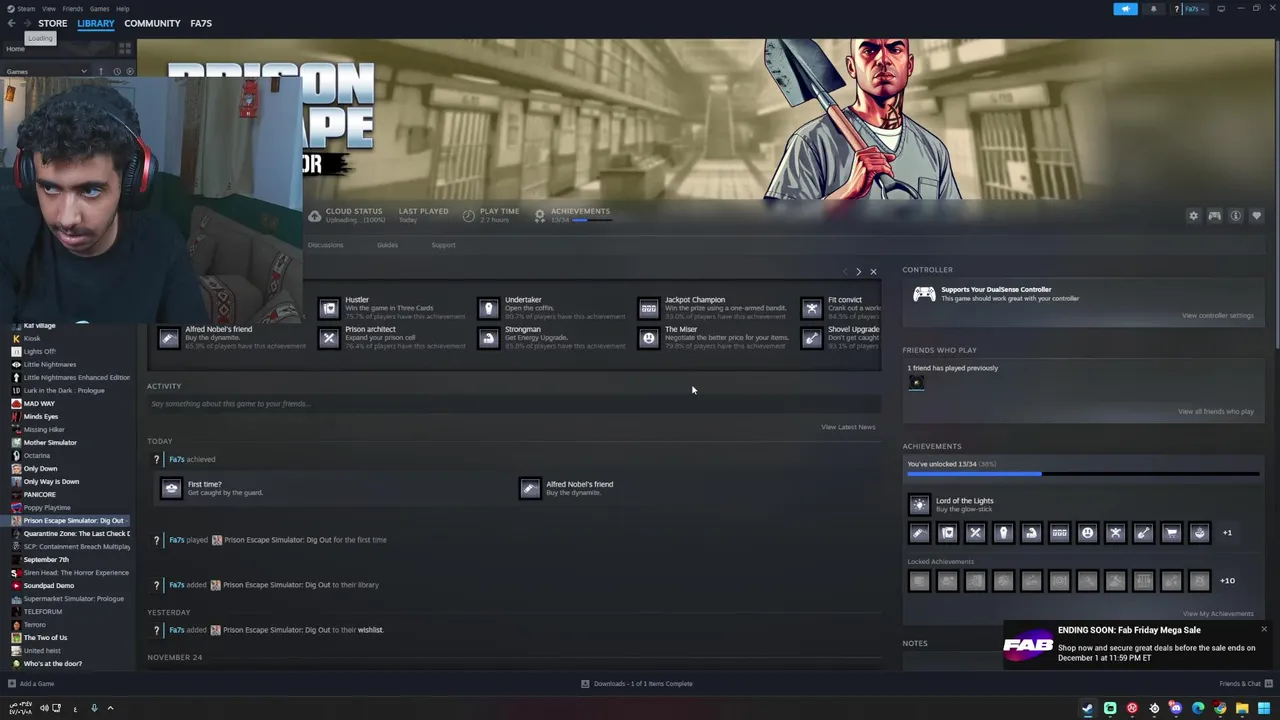Open Downloads status at bottom bar

coord(637,684)
